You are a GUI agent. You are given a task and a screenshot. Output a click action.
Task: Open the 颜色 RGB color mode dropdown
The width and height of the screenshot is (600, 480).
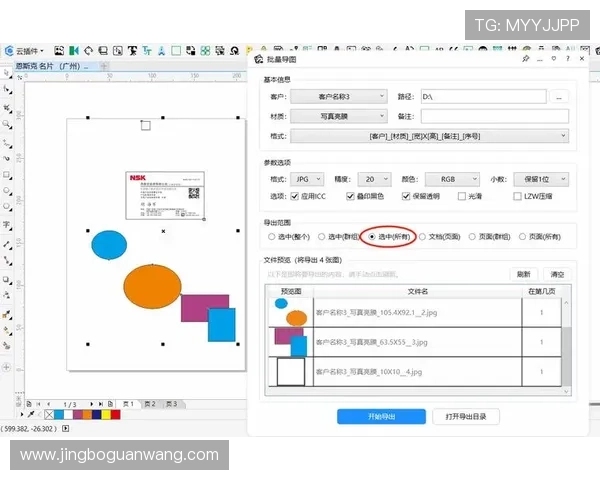coord(452,179)
